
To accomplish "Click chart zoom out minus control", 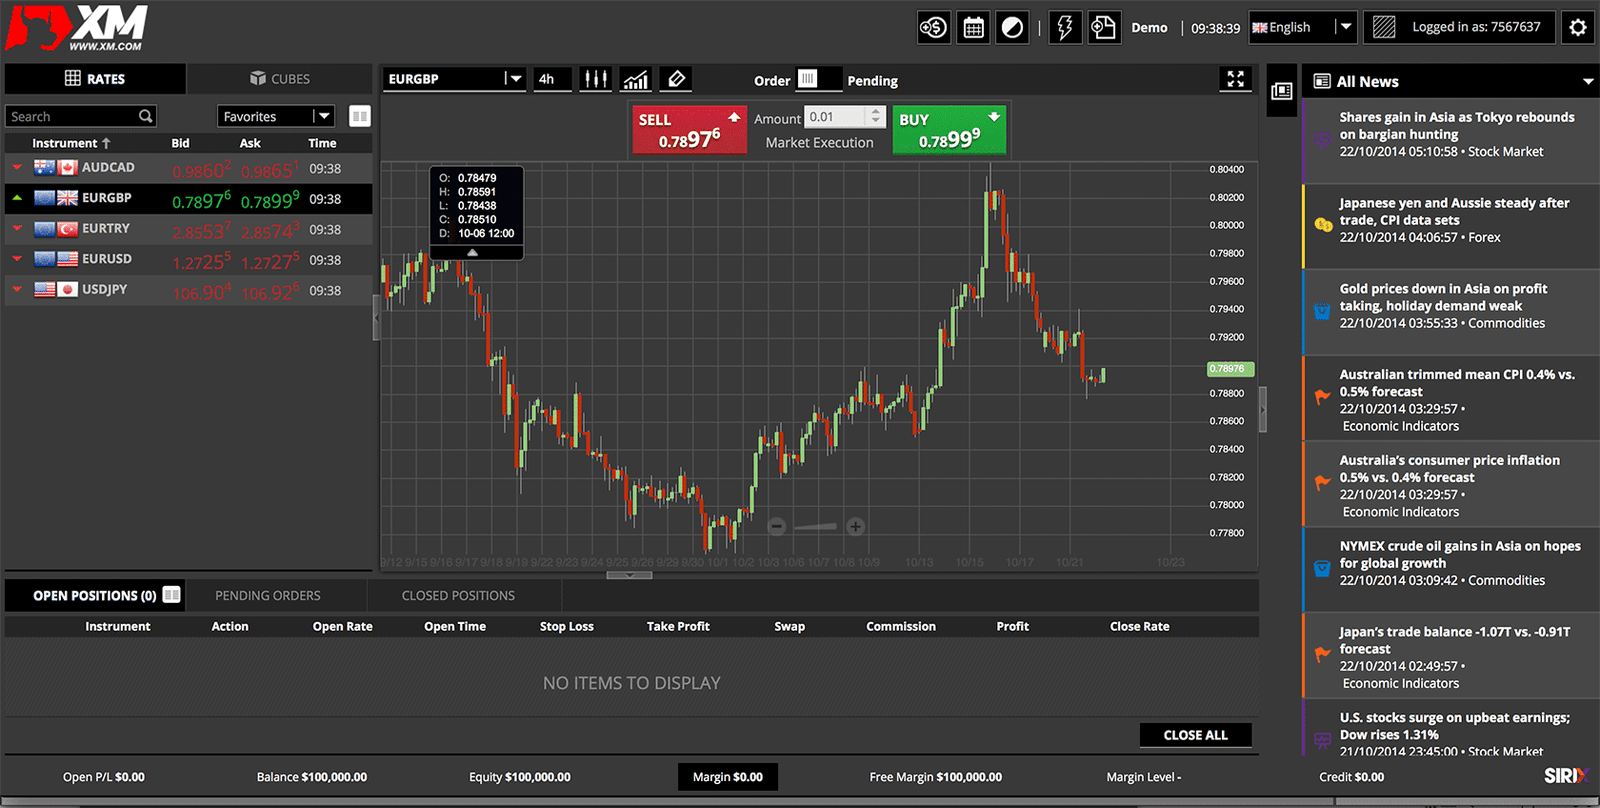I will tap(777, 526).
